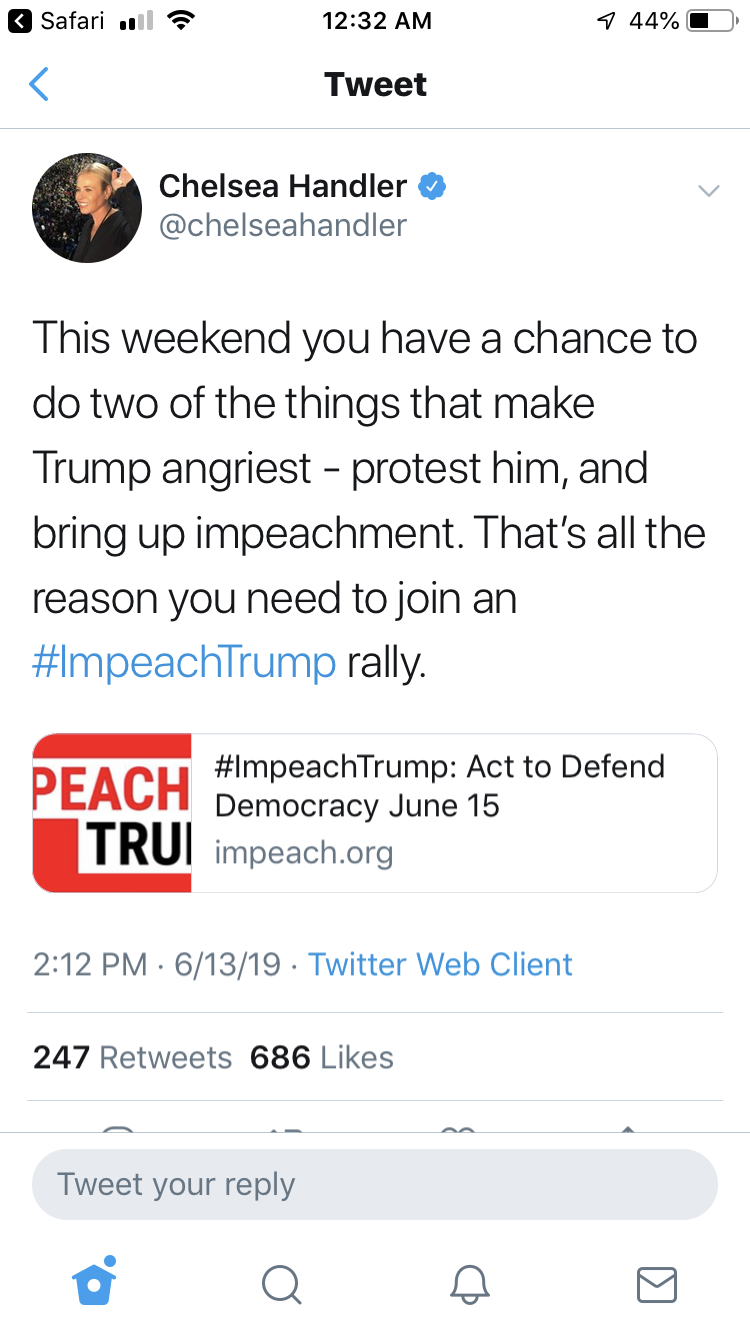Open the Messages envelope tab
Viewport: 750px width, 1334px height.
coord(657,1284)
